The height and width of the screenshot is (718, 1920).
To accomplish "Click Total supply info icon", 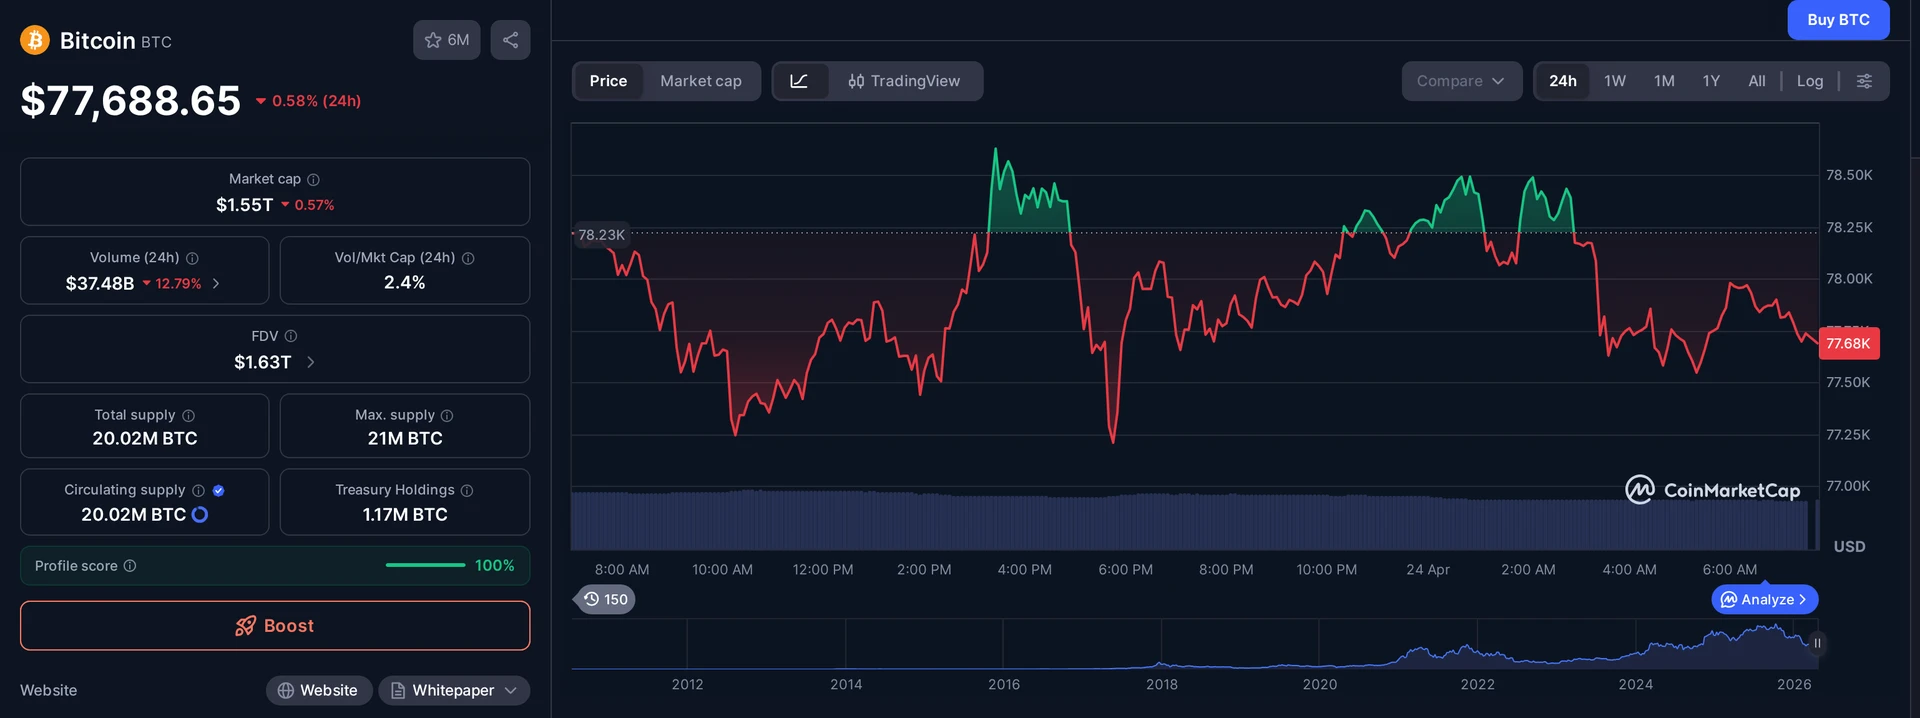I will click(x=188, y=415).
